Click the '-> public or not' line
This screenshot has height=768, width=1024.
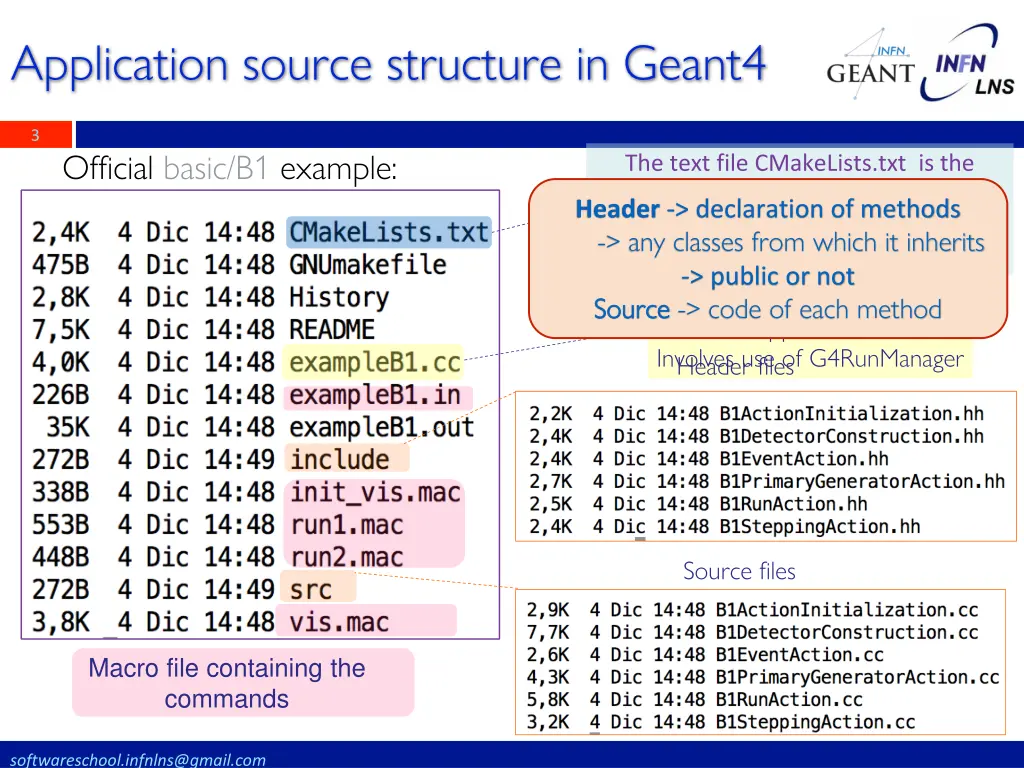click(767, 276)
